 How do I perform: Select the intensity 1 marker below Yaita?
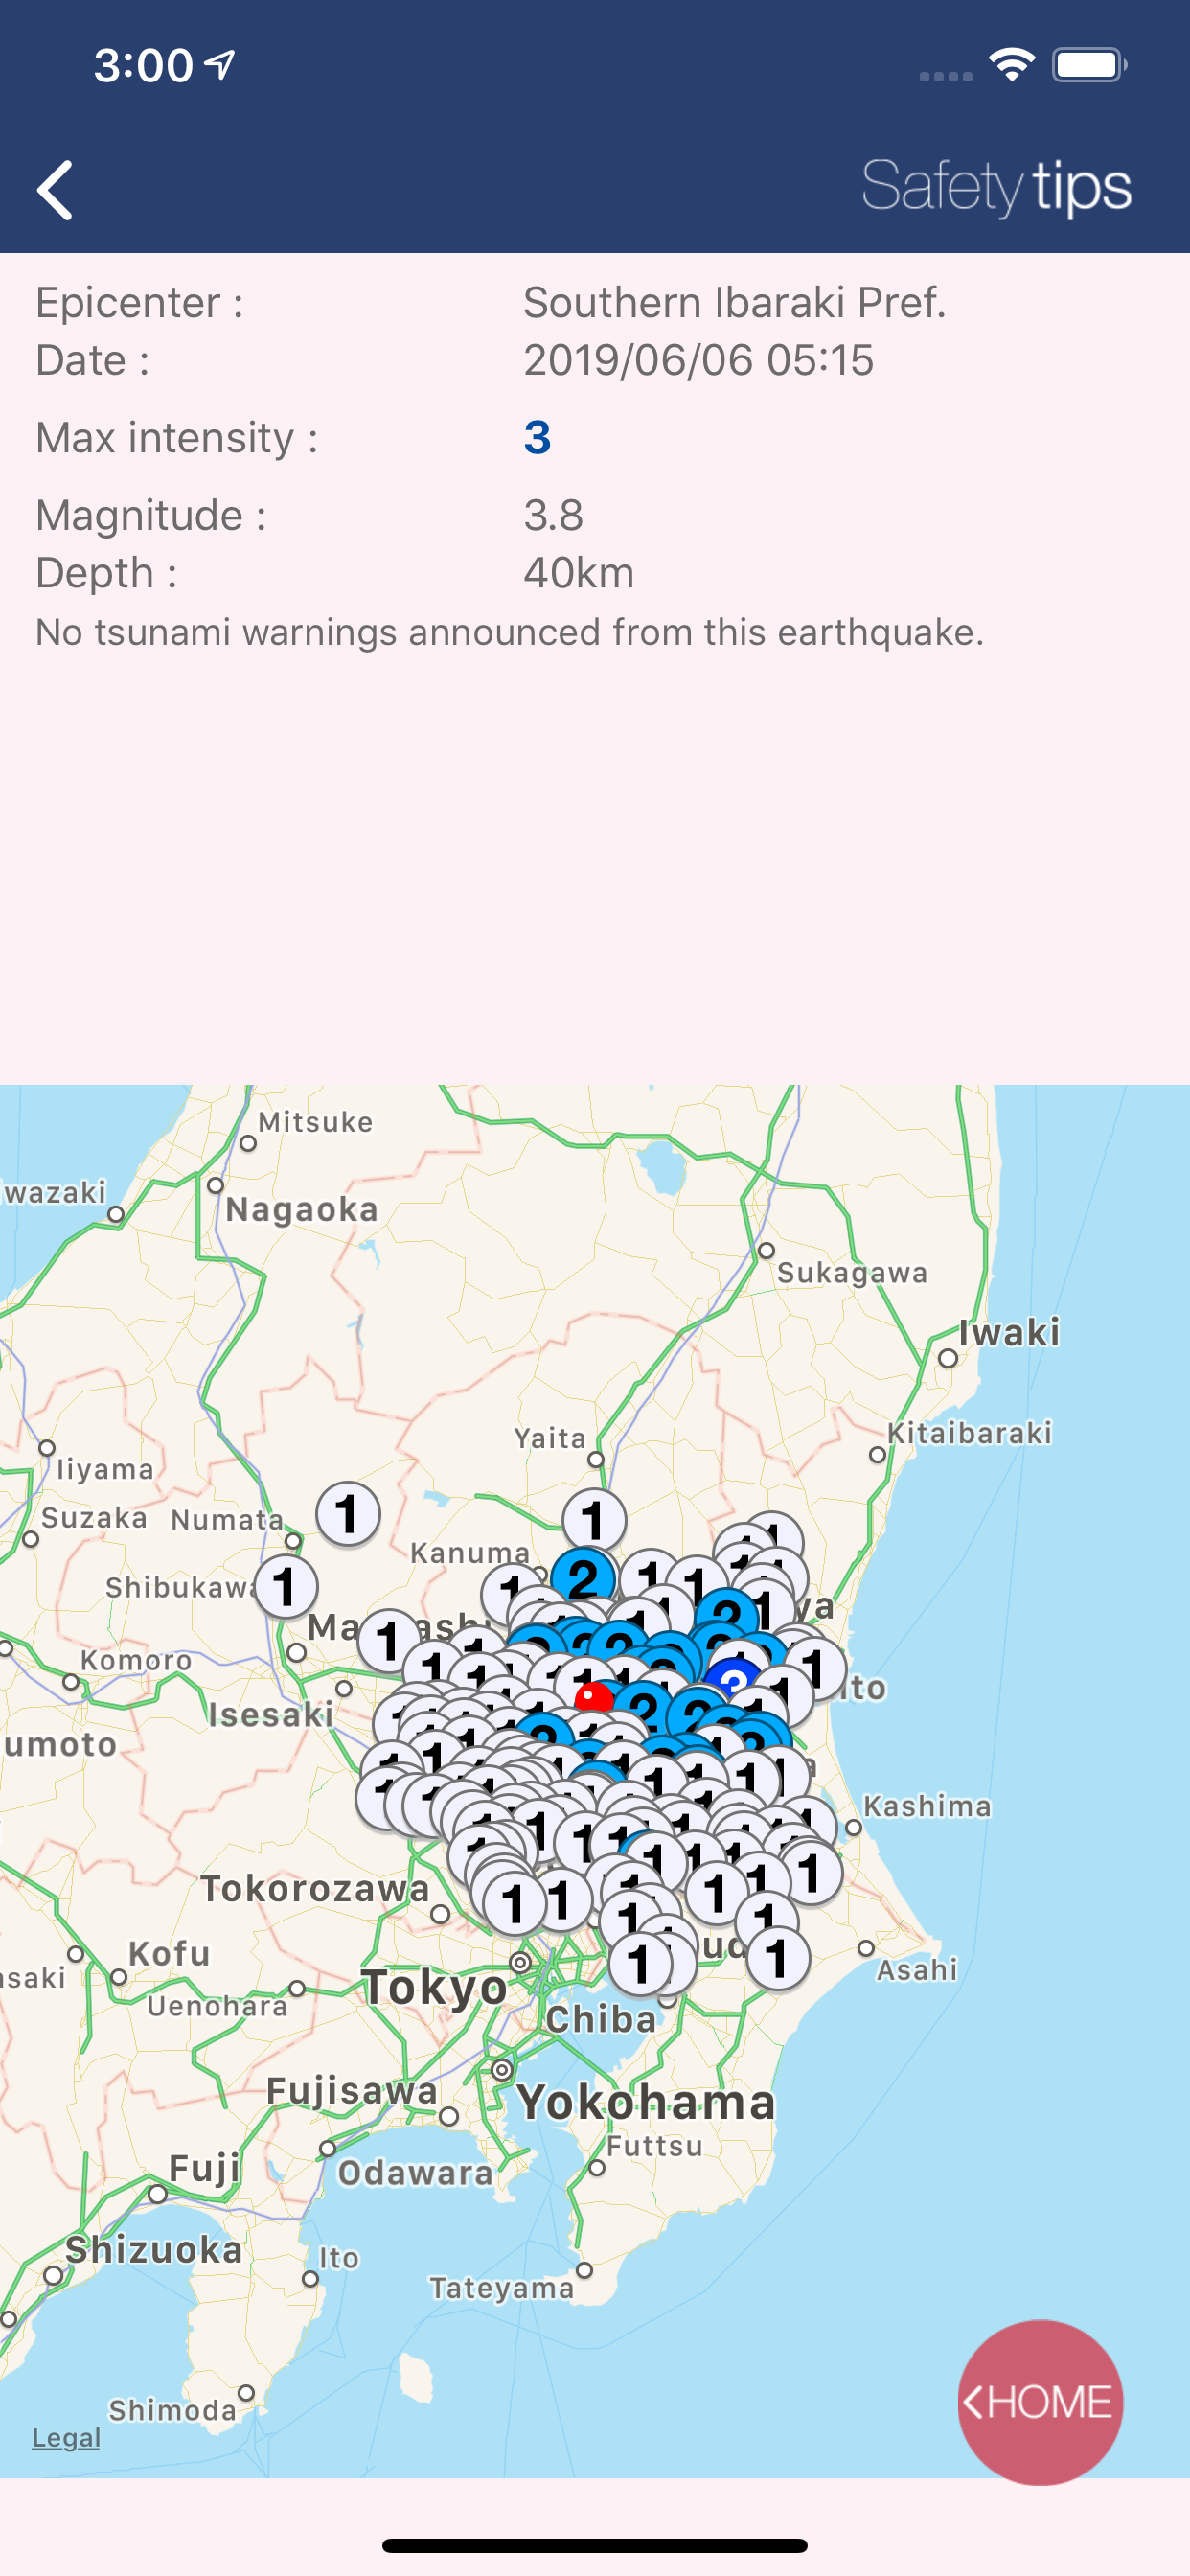[595, 1520]
